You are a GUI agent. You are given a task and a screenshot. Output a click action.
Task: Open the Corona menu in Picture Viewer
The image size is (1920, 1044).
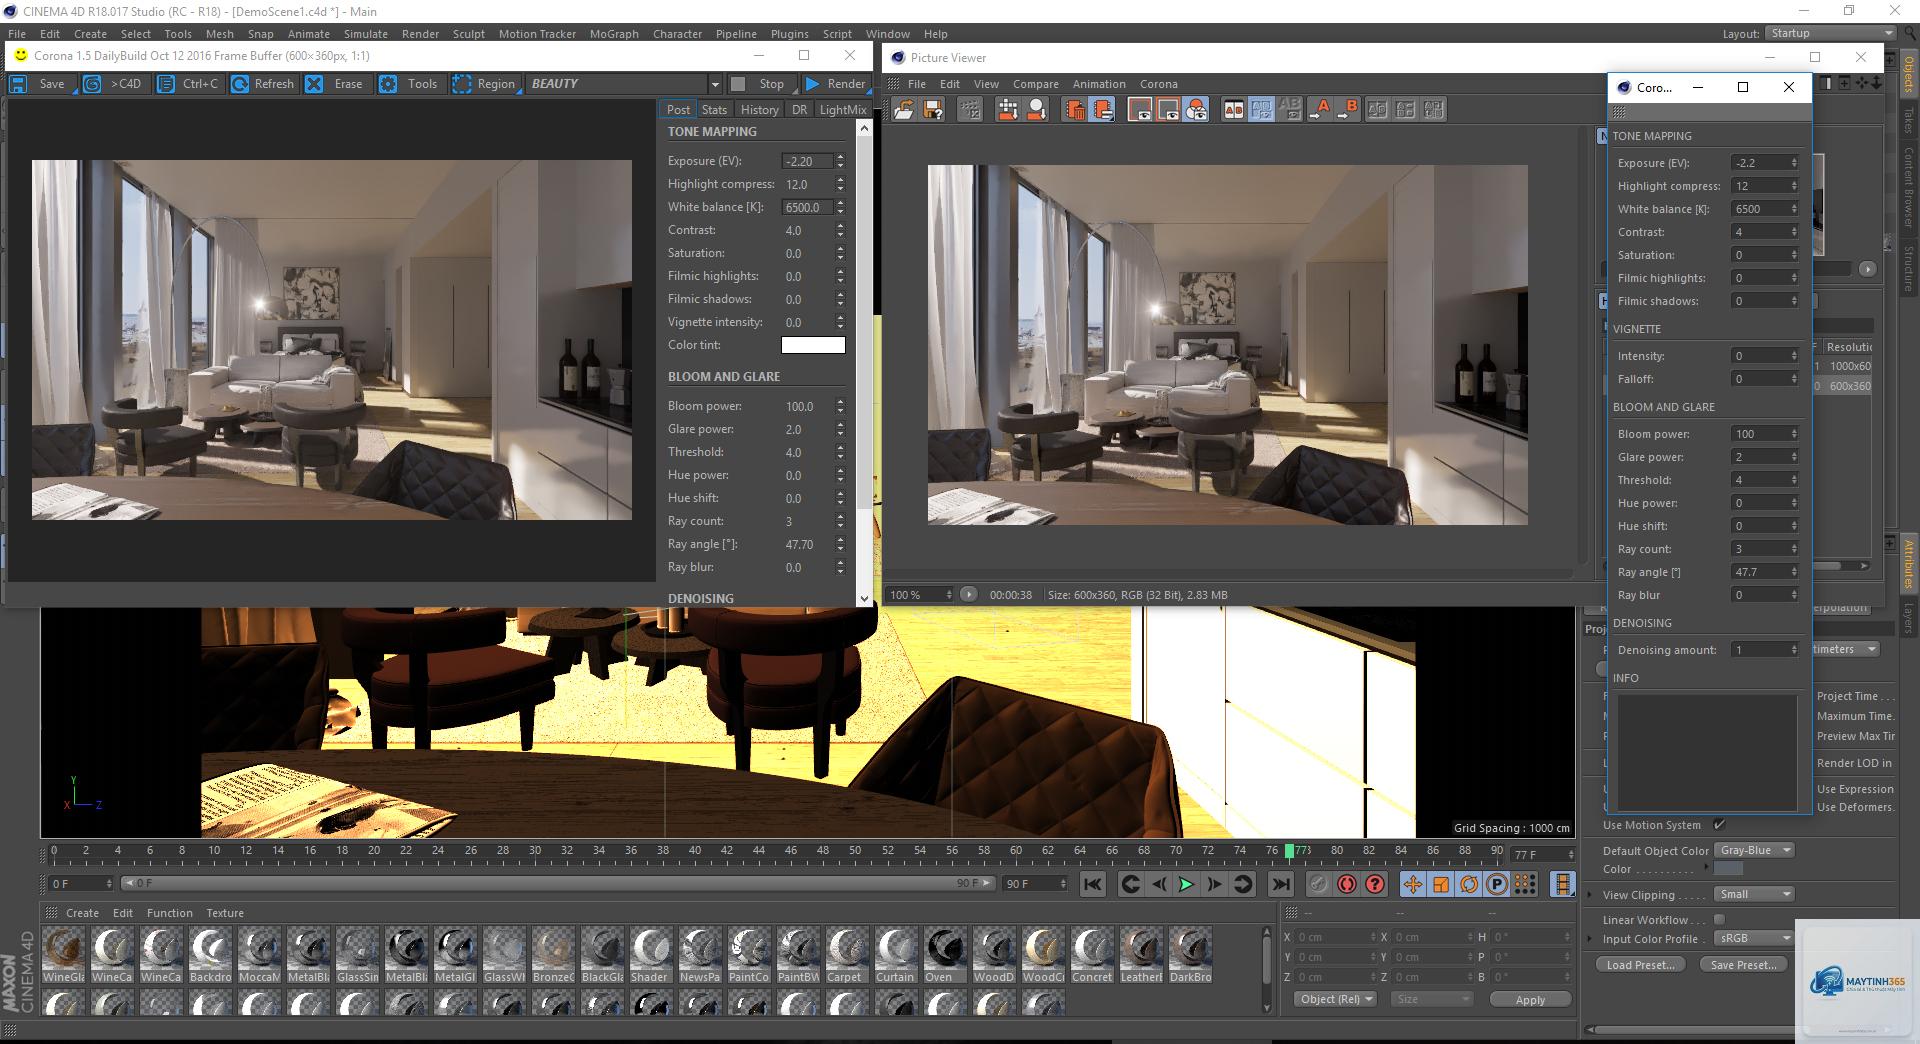[1158, 84]
